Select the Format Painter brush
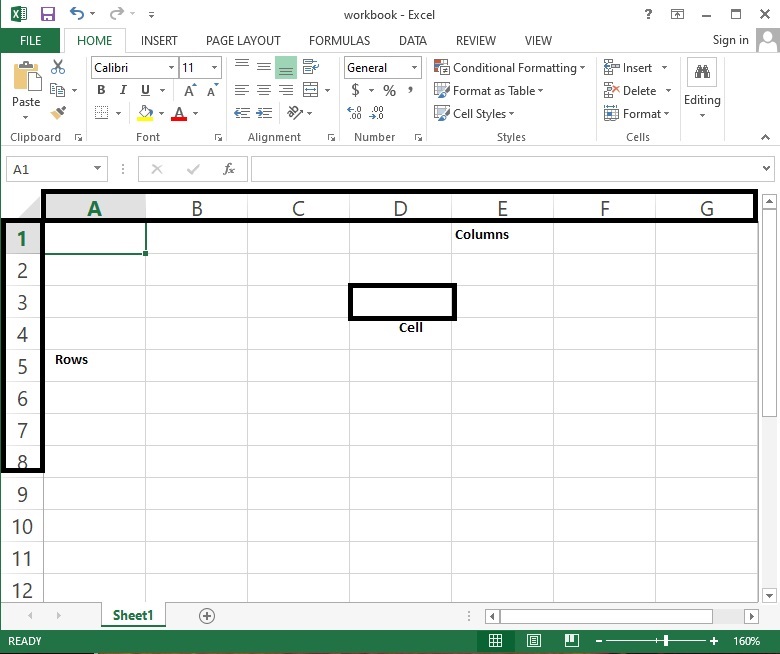780x654 pixels. (x=58, y=113)
